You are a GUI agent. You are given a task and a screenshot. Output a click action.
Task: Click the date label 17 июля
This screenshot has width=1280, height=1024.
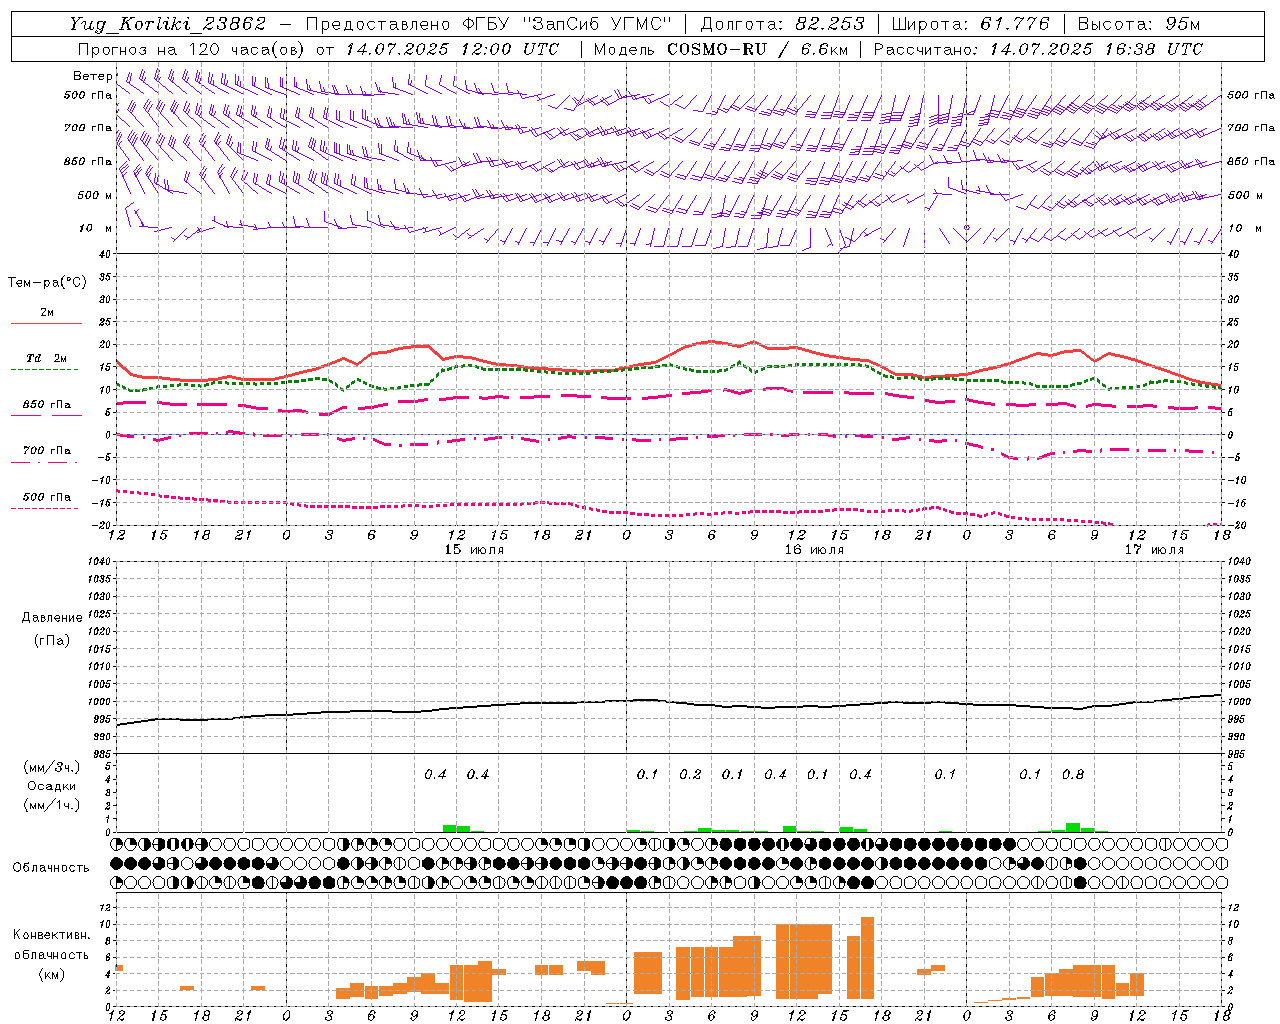(1154, 550)
